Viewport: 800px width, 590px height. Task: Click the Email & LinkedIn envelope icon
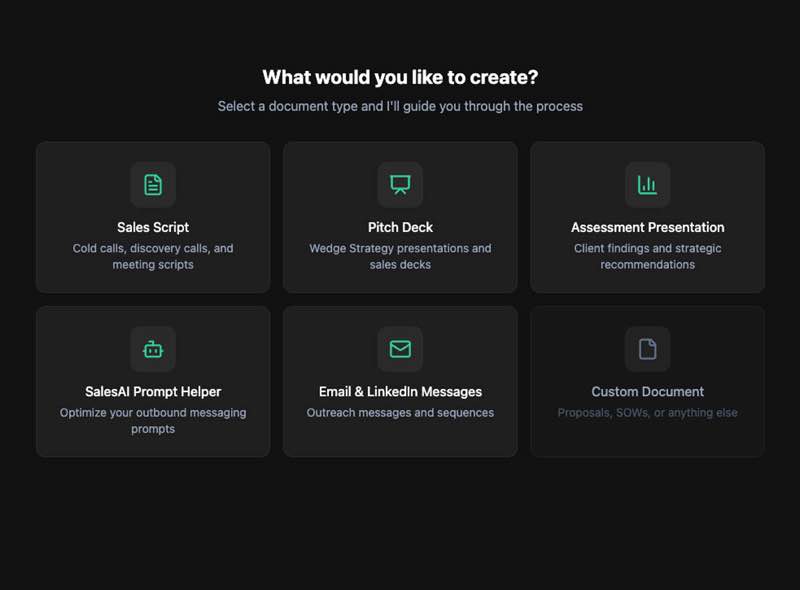click(x=400, y=349)
